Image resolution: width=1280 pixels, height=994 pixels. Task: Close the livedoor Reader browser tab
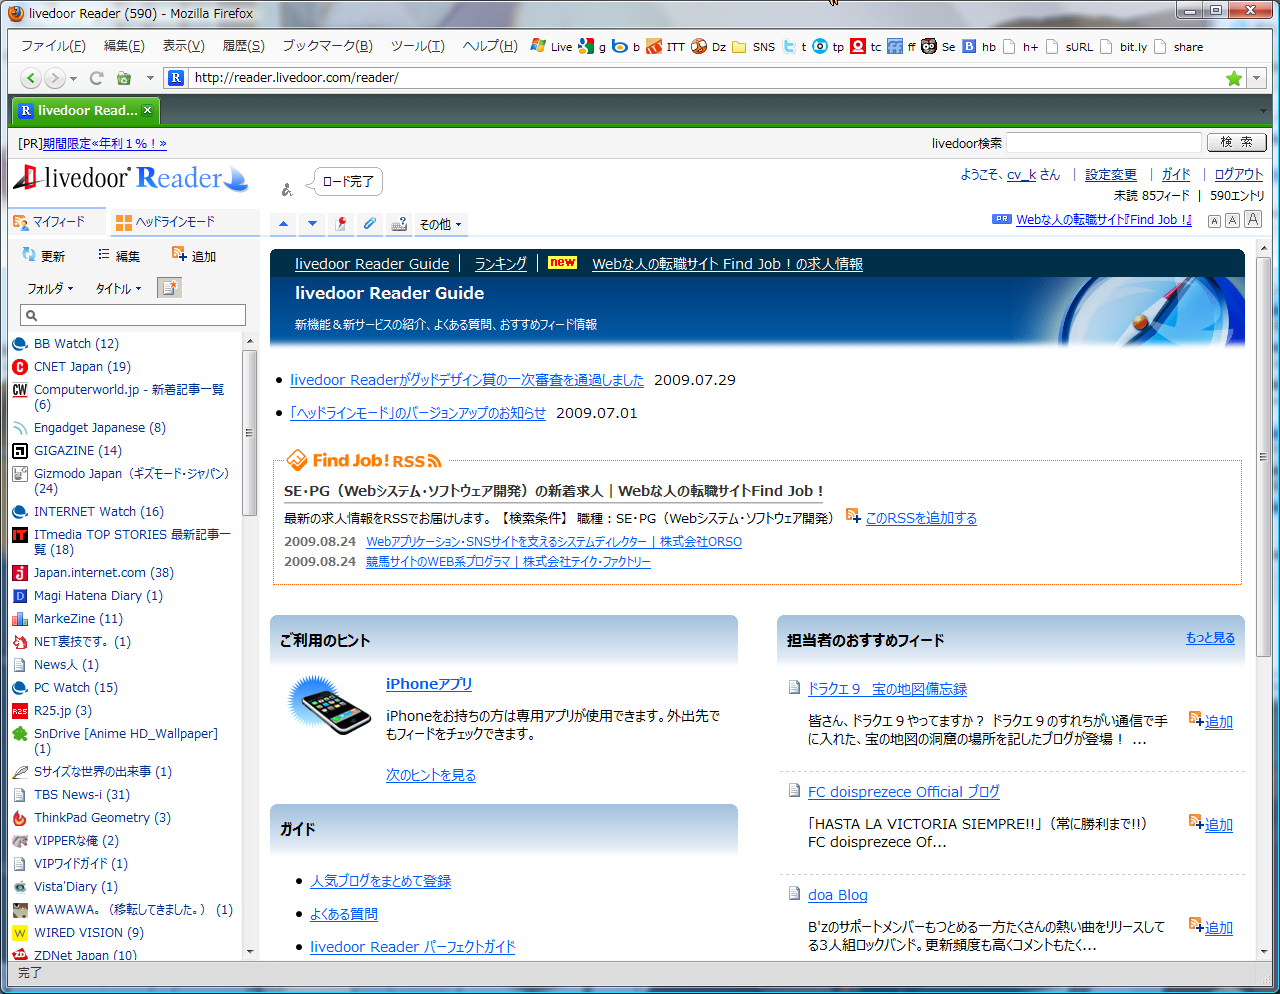(x=147, y=110)
